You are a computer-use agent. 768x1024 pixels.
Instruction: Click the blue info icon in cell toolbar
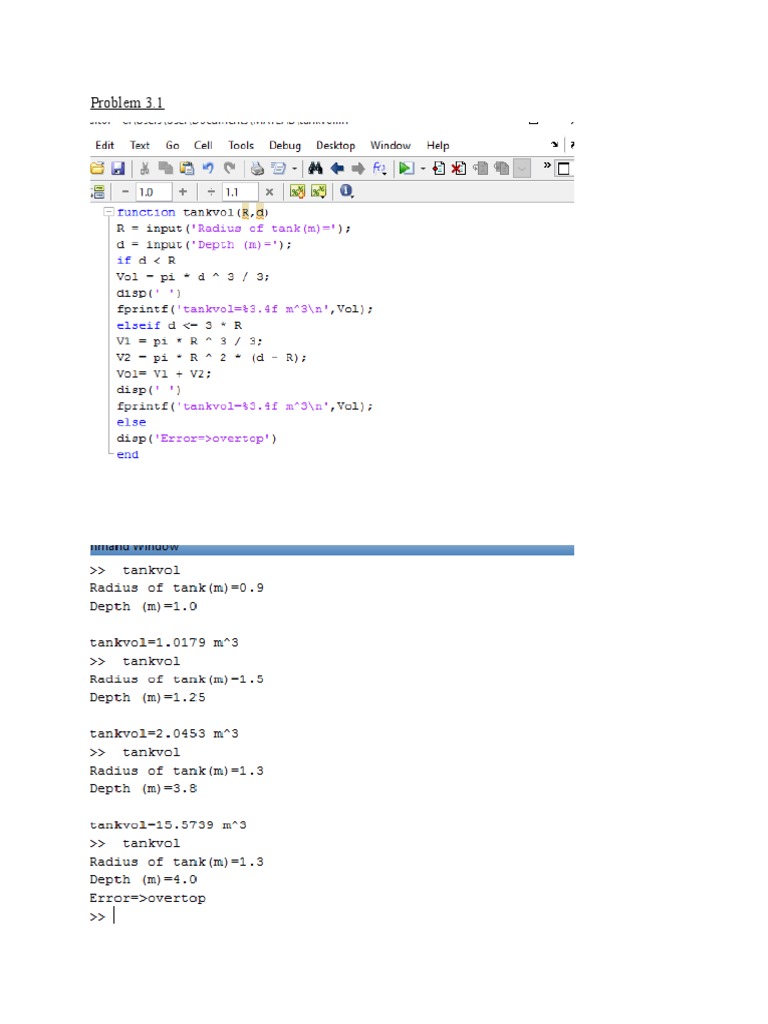coord(346,191)
